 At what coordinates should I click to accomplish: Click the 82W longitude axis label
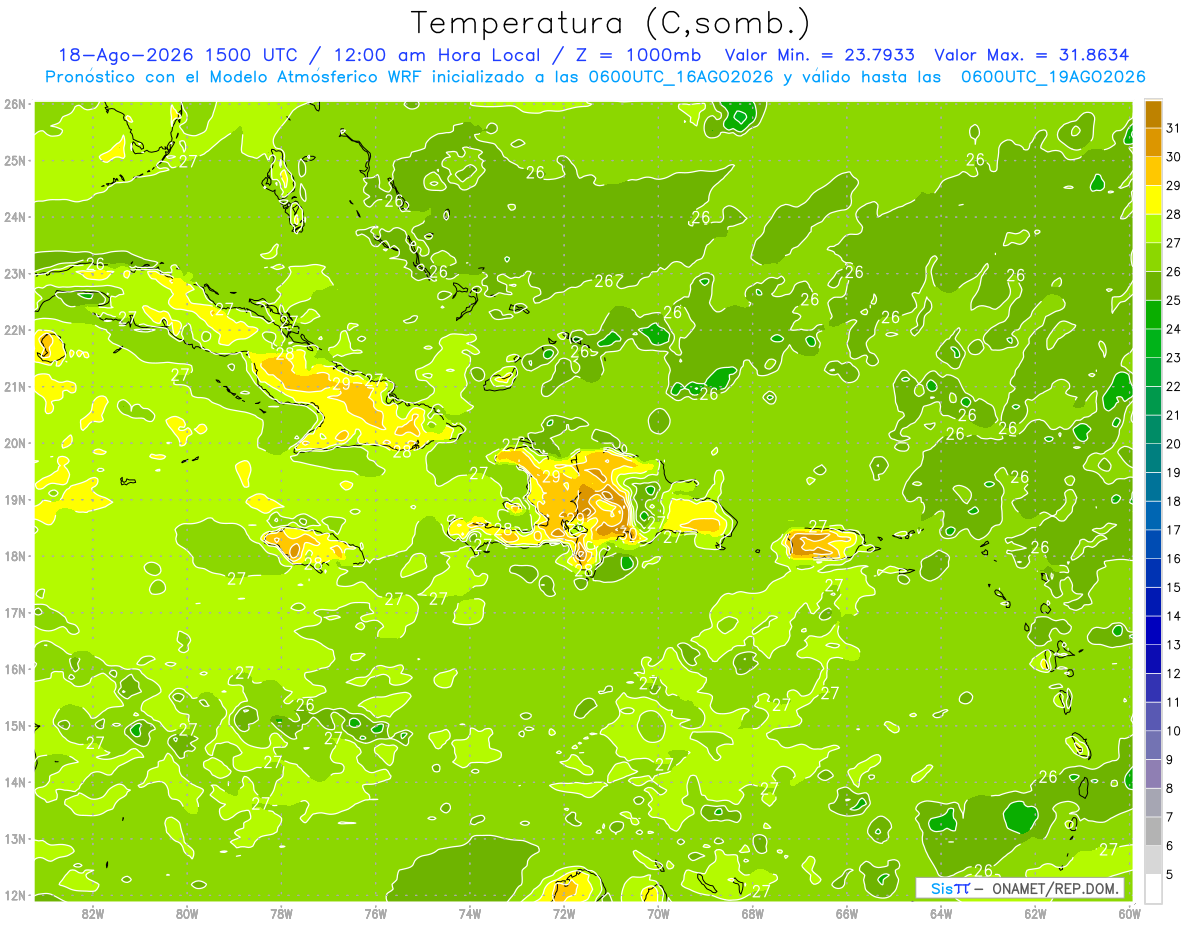[93, 913]
